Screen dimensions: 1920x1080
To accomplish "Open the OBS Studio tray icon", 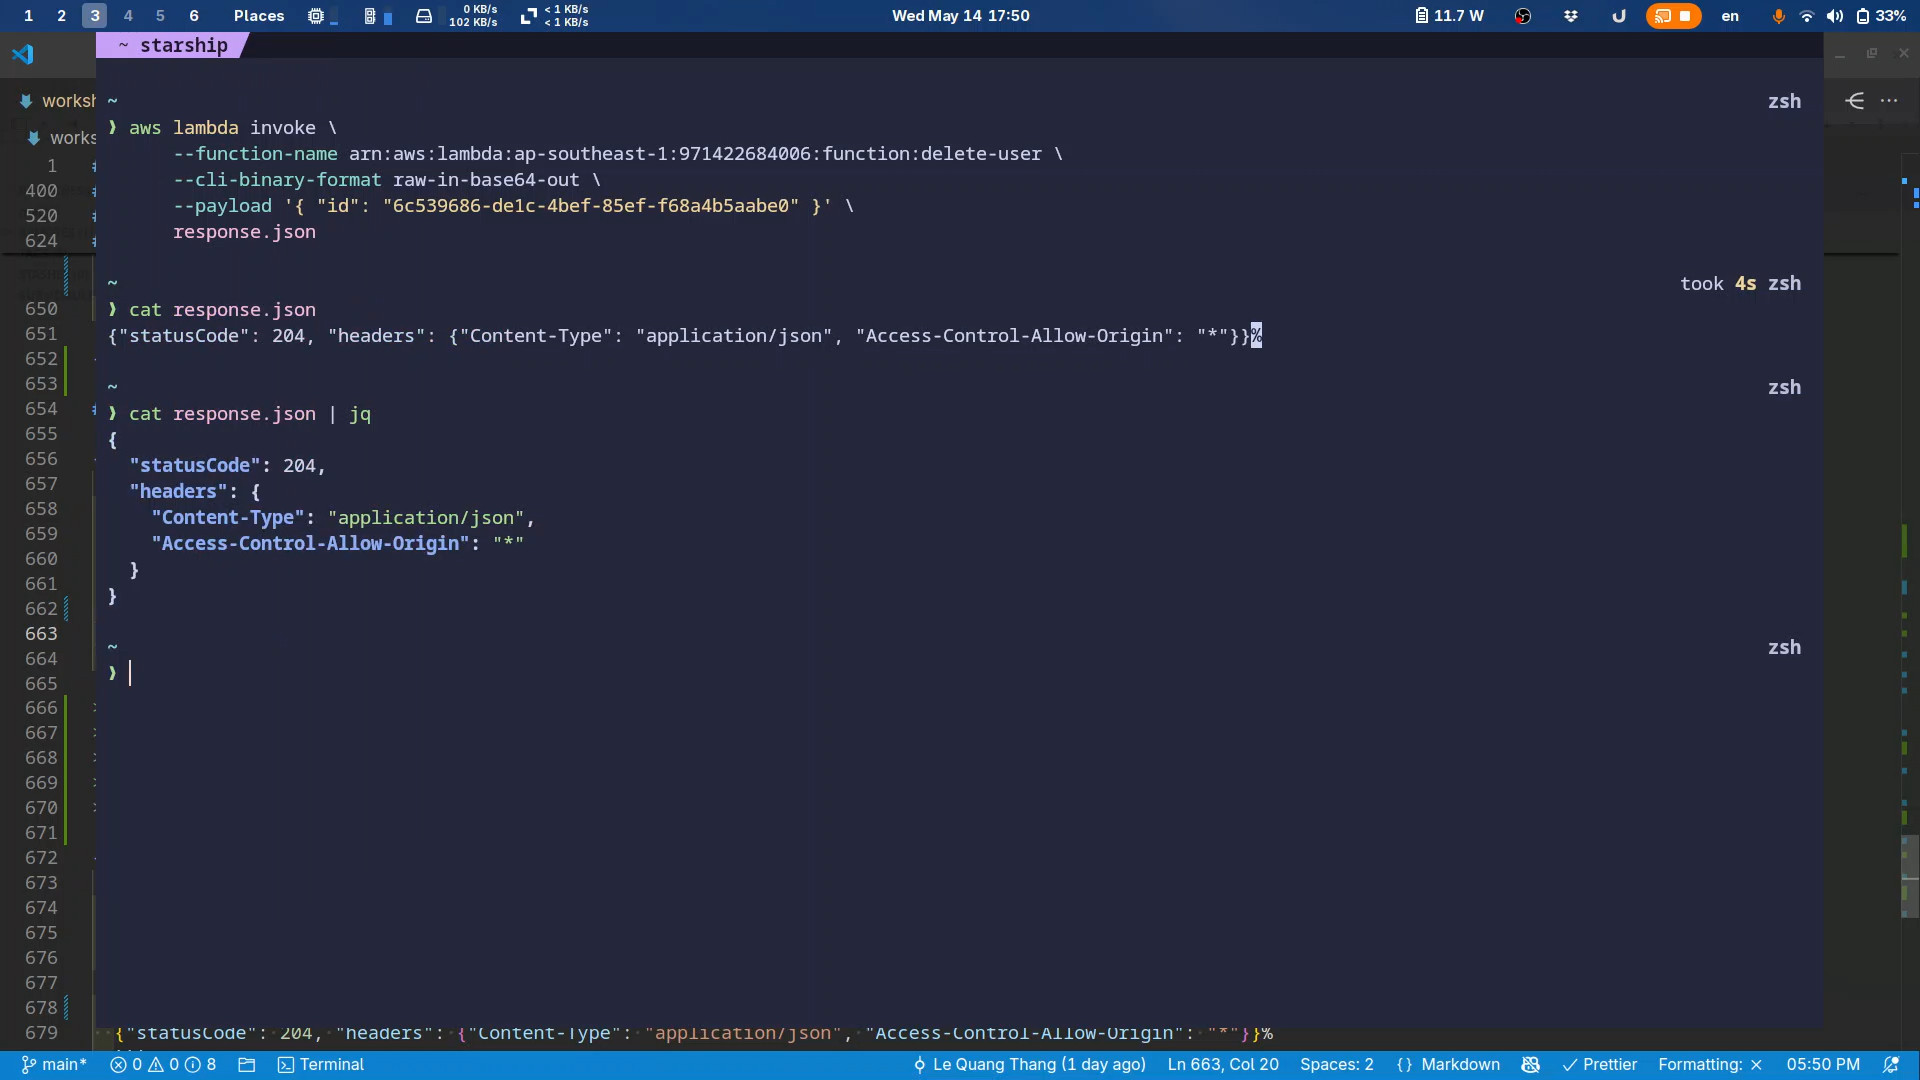I will pyautogui.click(x=1523, y=16).
